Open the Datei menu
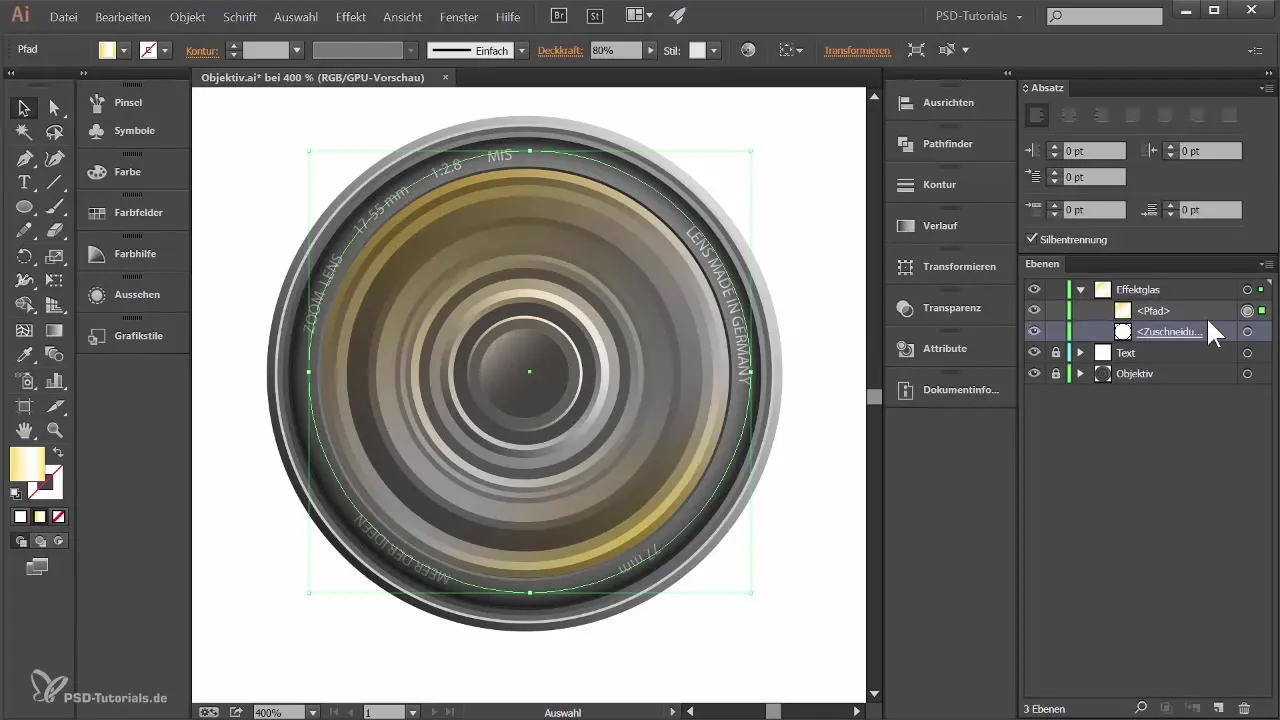Viewport: 1280px width, 720px height. (63, 17)
